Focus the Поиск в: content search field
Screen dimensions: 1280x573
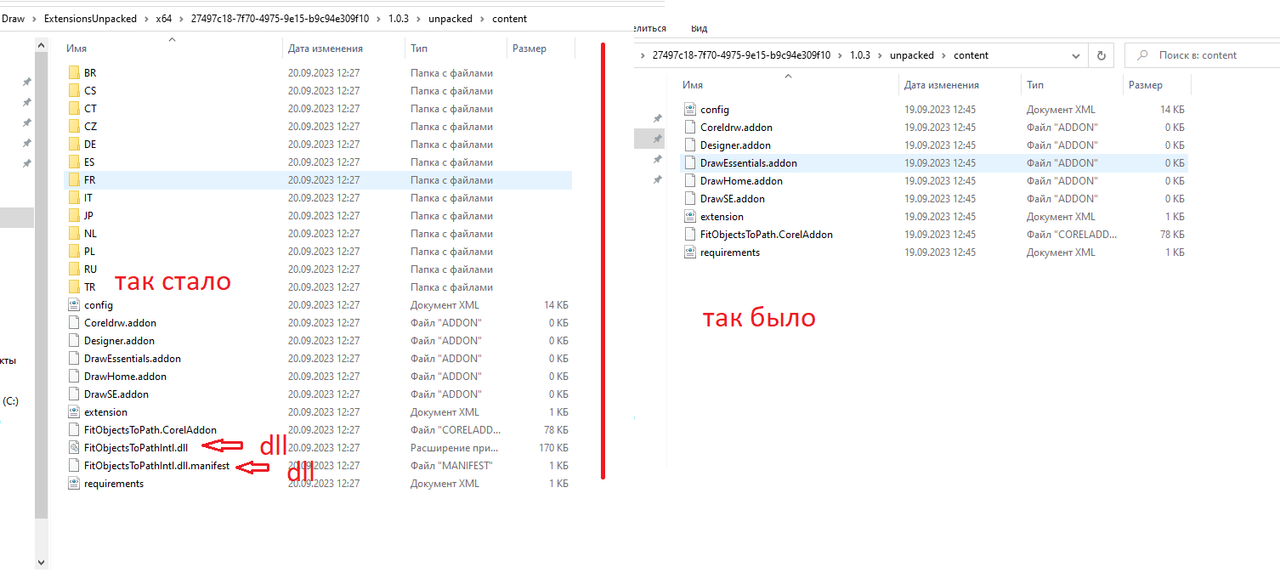click(1201, 56)
